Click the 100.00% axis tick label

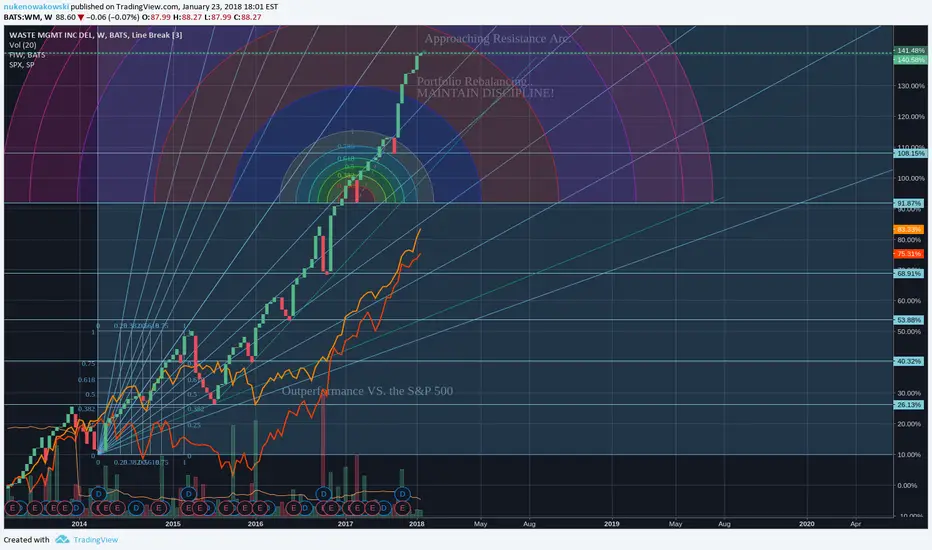[x=911, y=178]
